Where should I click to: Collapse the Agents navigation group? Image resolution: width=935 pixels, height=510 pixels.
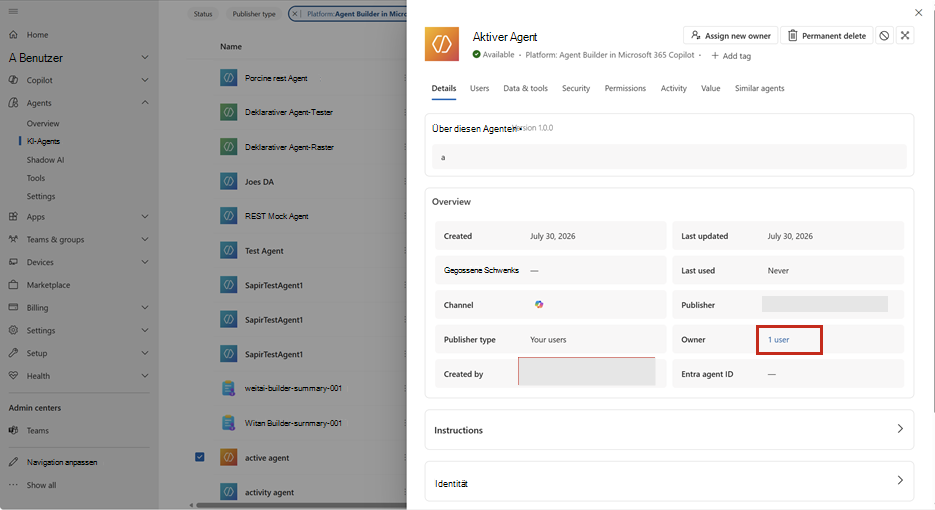coord(145,103)
